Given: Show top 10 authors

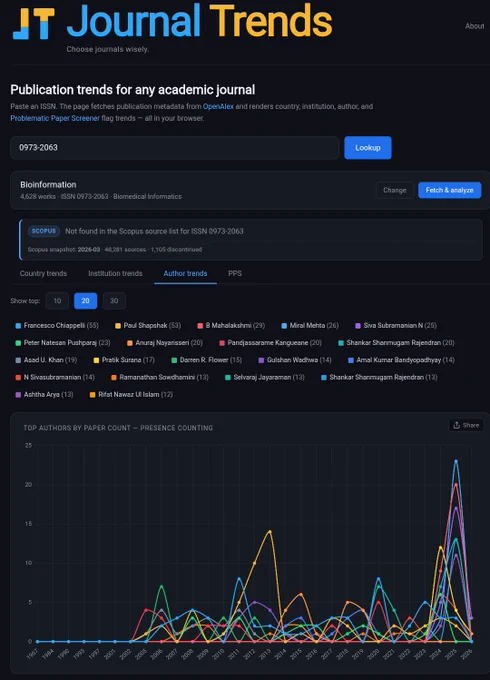Looking at the screenshot, I should tap(57, 301).
